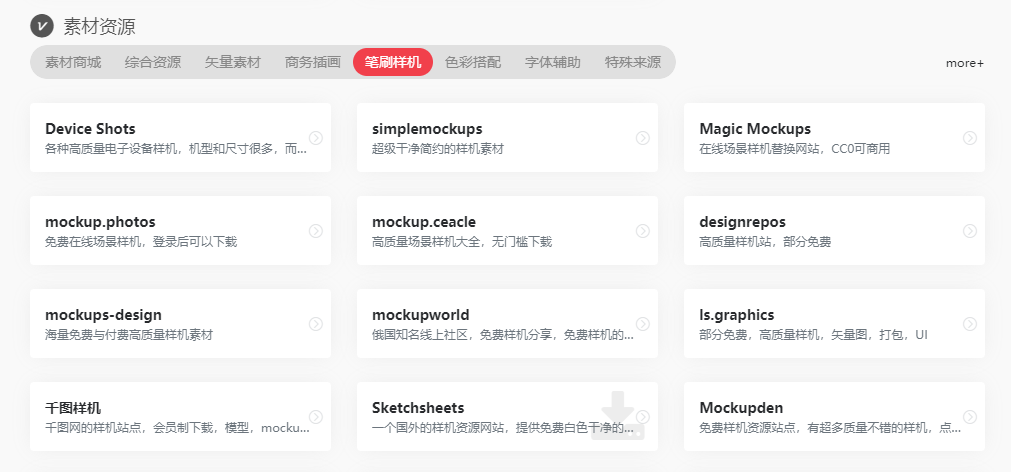
Task: Open the mockup.photos title link
Action: coord(100,222)
